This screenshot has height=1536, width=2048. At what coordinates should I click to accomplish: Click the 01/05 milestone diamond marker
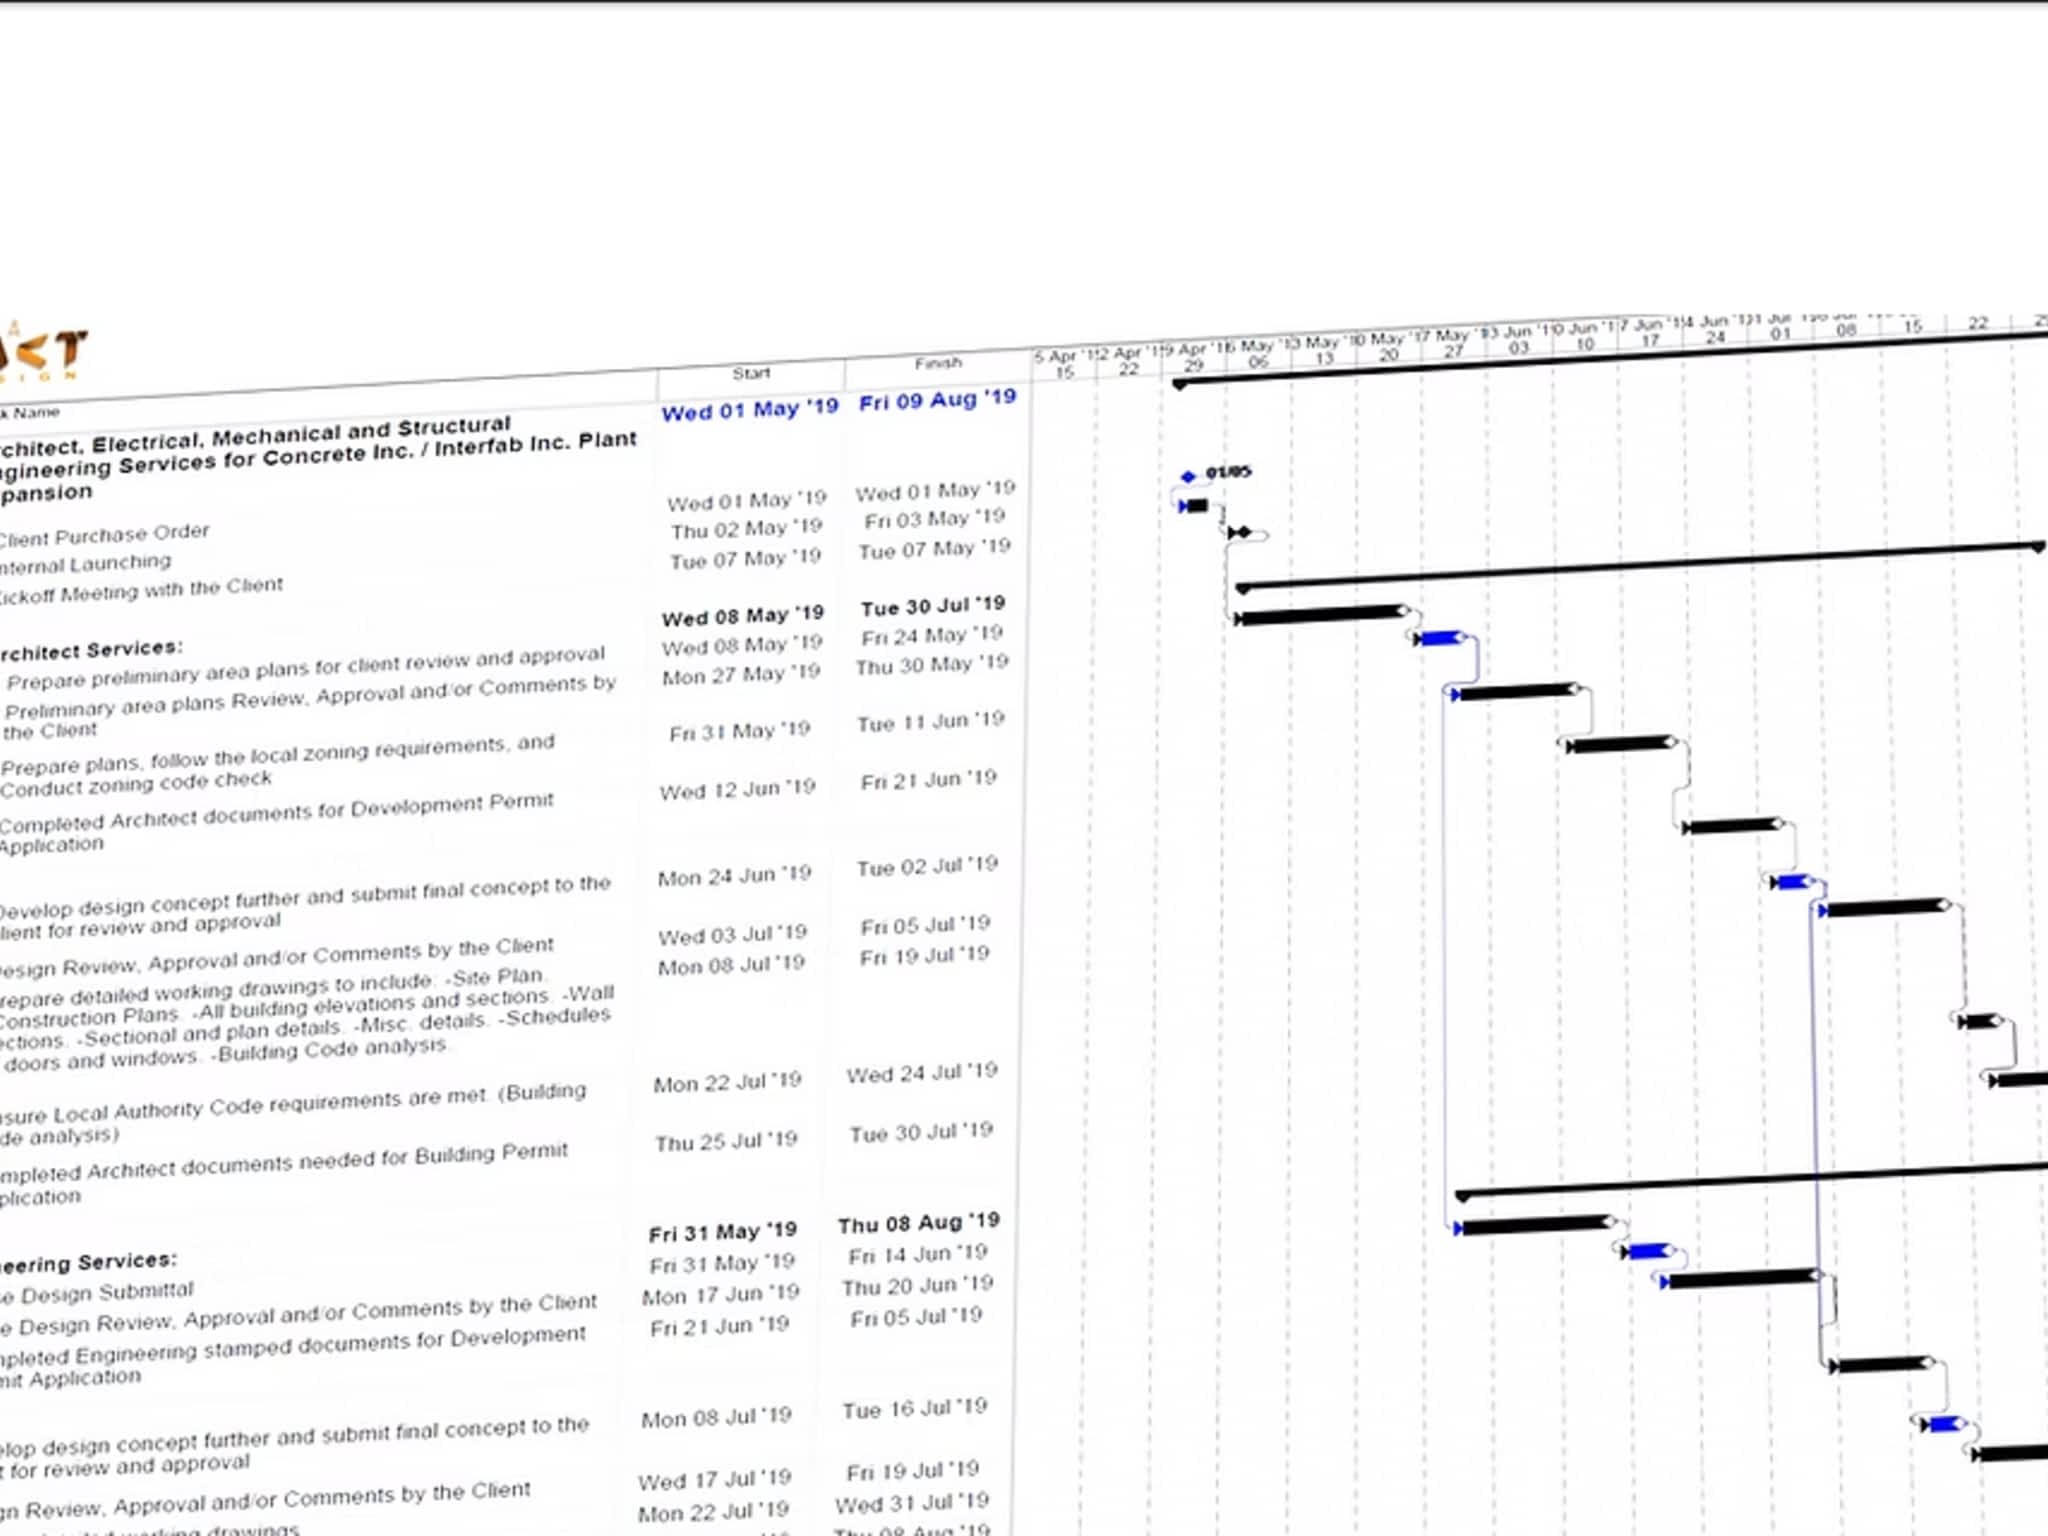pos(1188,476)
